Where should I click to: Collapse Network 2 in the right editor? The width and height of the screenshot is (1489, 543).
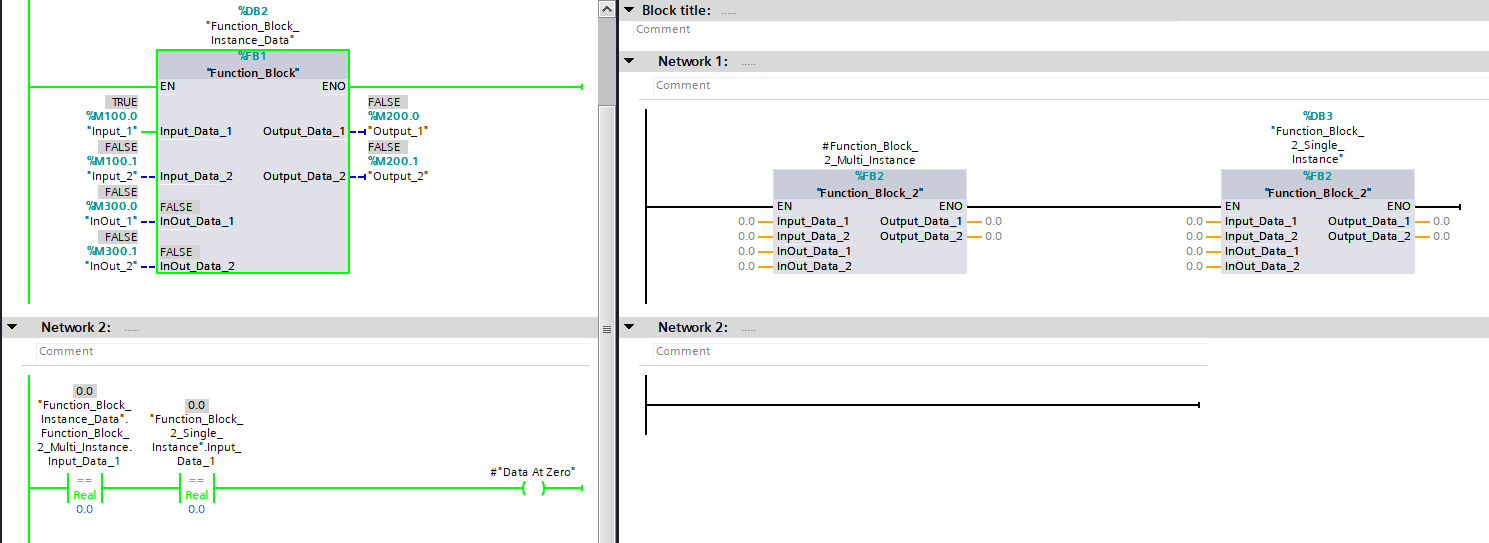629,327
